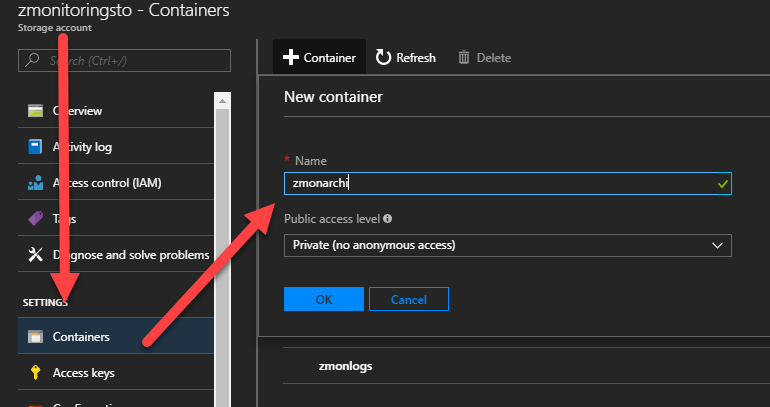Open the Activity log menu item
The height and width of the screenshot is (407, 770).
pos(116,147)
